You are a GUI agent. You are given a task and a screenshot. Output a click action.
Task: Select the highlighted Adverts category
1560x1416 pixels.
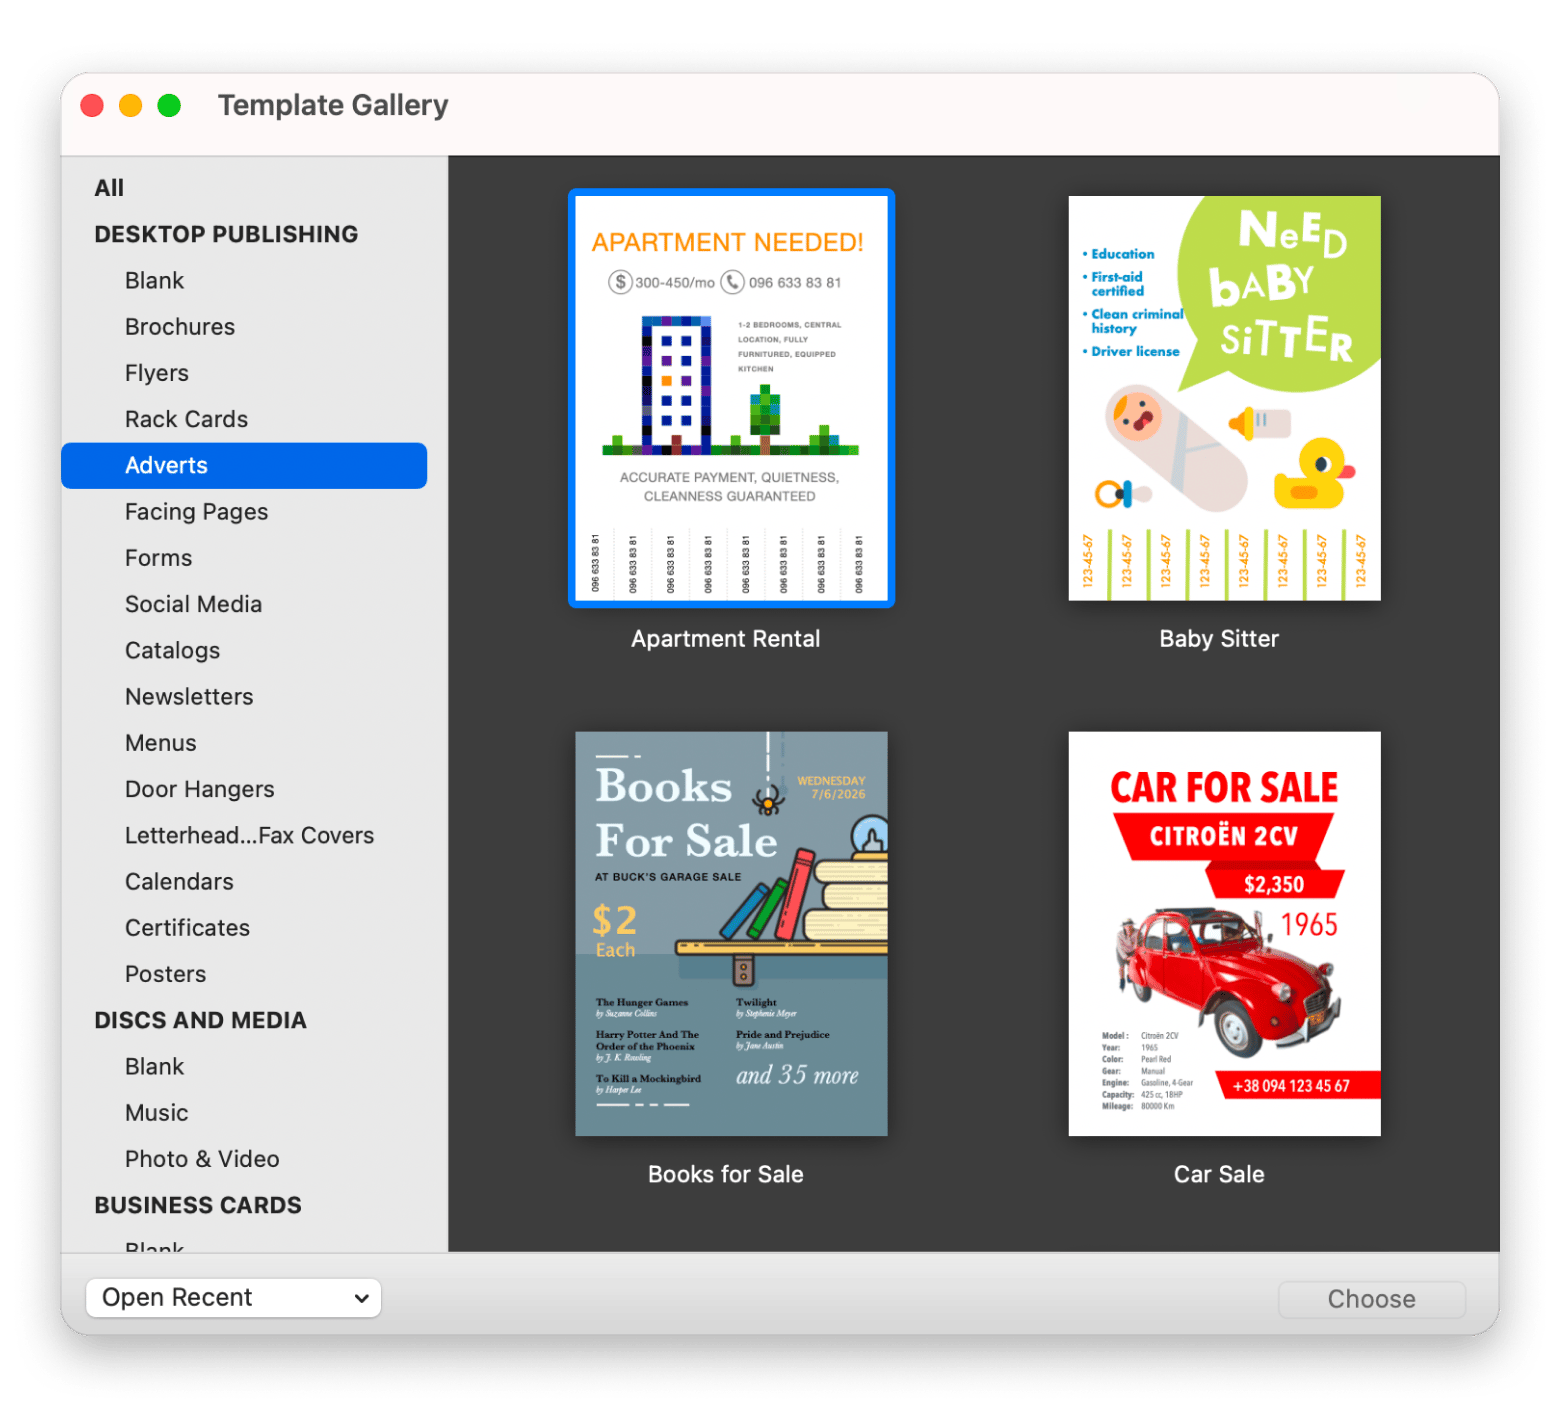pos(244,466)
